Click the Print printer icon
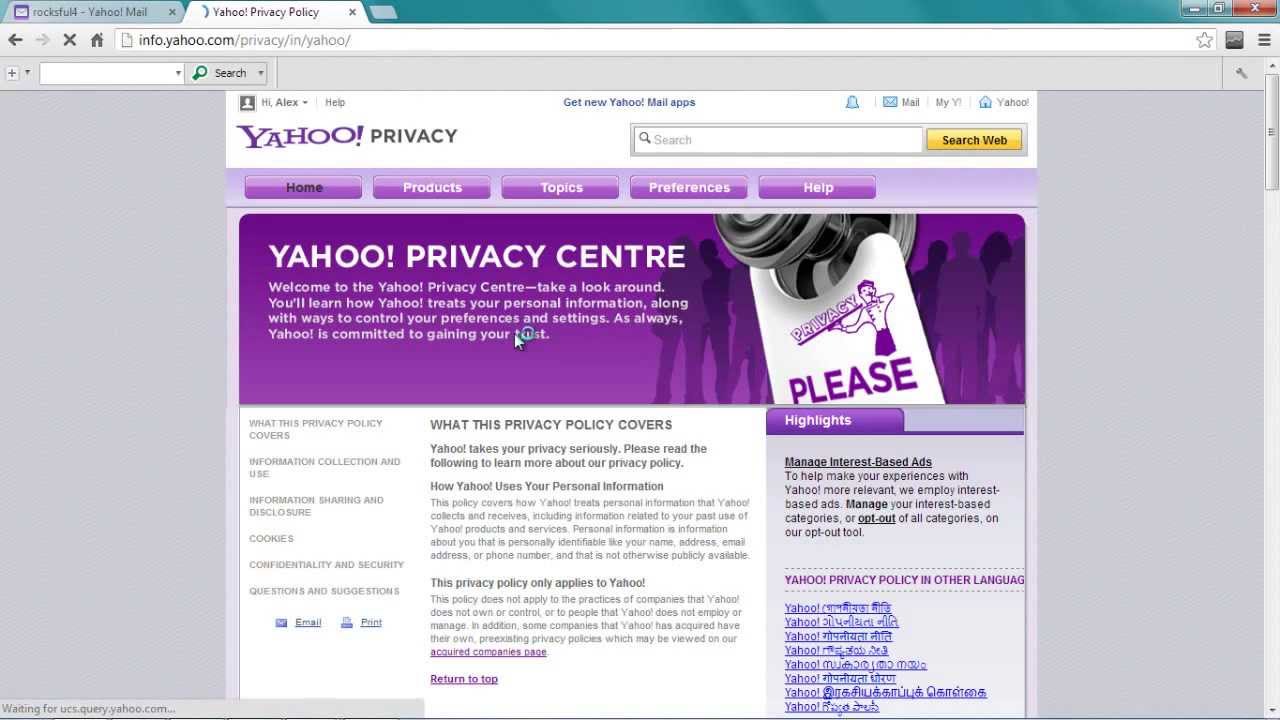The image size is (1280, 720). tap(347, 622)
